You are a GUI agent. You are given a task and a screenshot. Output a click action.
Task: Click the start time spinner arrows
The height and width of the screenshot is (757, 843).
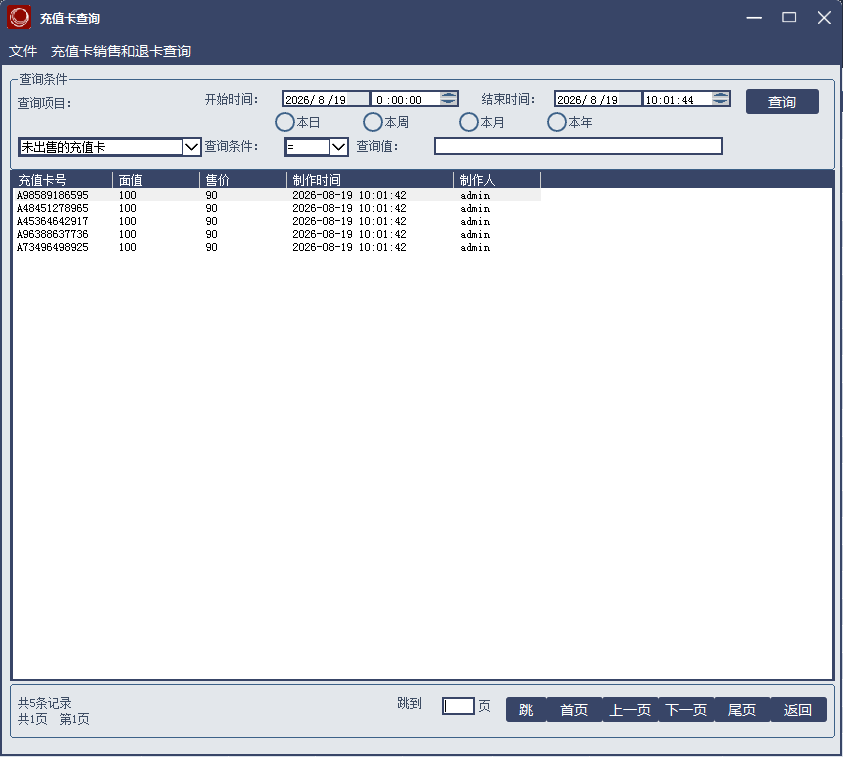pyautogui.click(x=449, y=98)
